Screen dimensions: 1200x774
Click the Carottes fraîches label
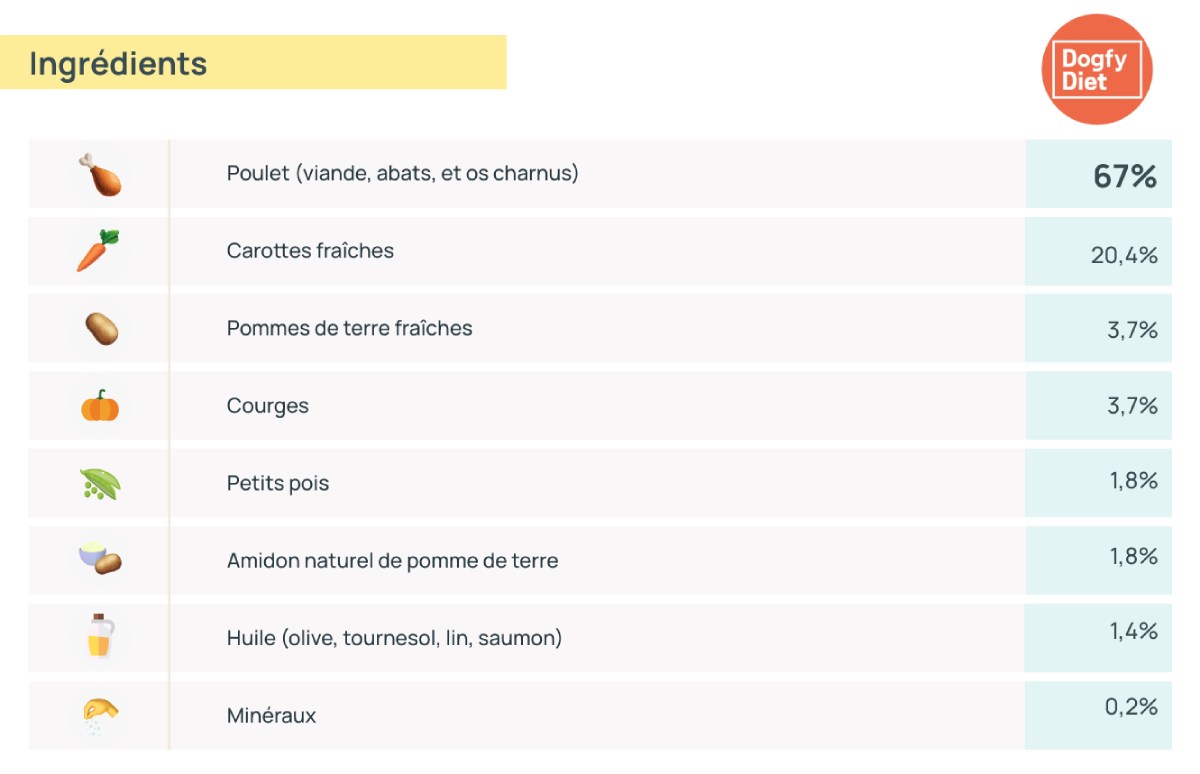[x=310, y=251]
